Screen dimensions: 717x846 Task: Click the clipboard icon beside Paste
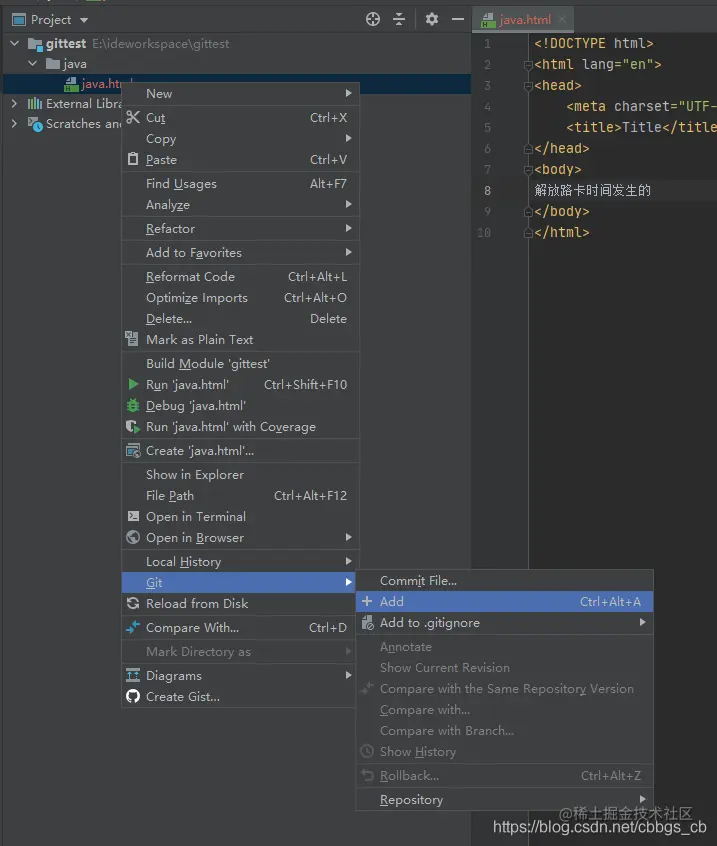click(x=133, y=159)
